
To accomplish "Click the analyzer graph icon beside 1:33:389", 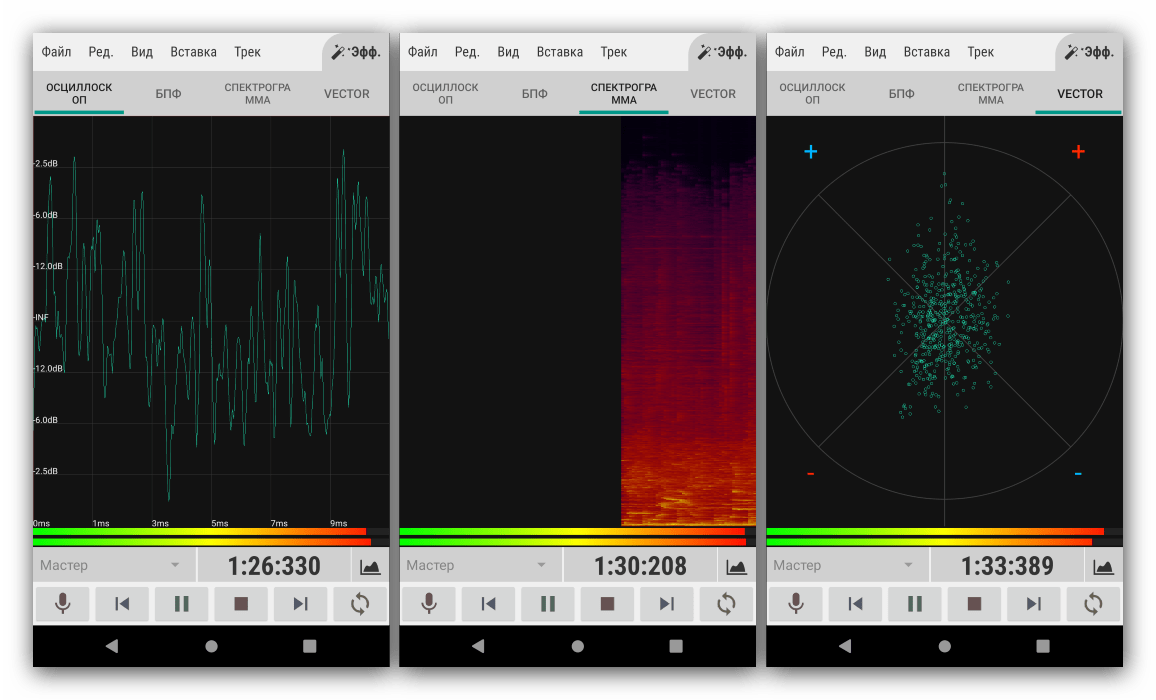I will (1103, 566).
